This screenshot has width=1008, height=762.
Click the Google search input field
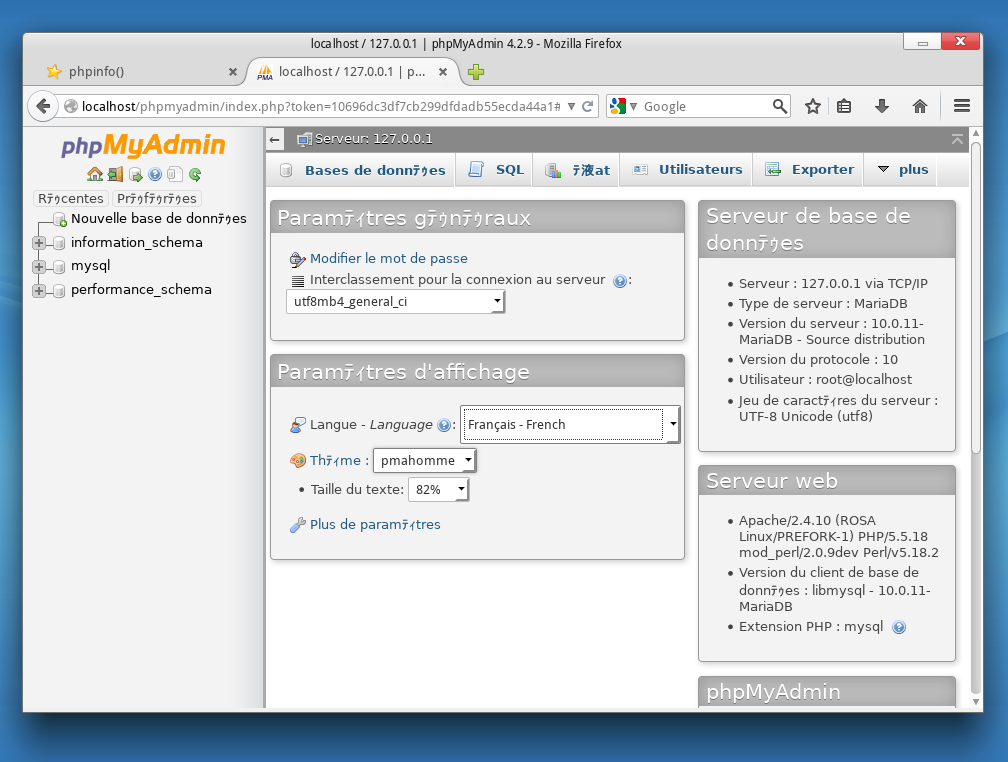[706, 107]
